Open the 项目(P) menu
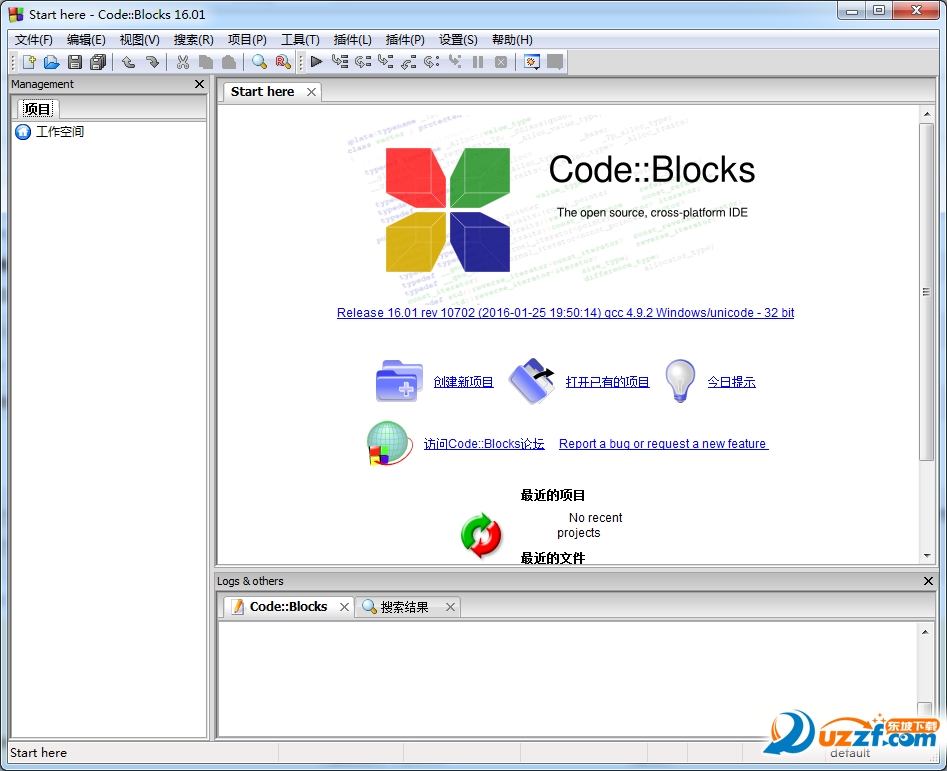 (x=247, y=40)
